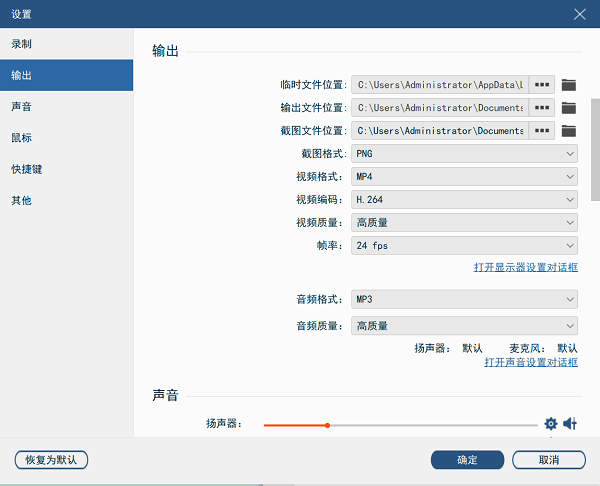Expand the video codec H.264 dropdown
Image resolution: width=600 pixels, height=486 pixels.
[464, 200]
